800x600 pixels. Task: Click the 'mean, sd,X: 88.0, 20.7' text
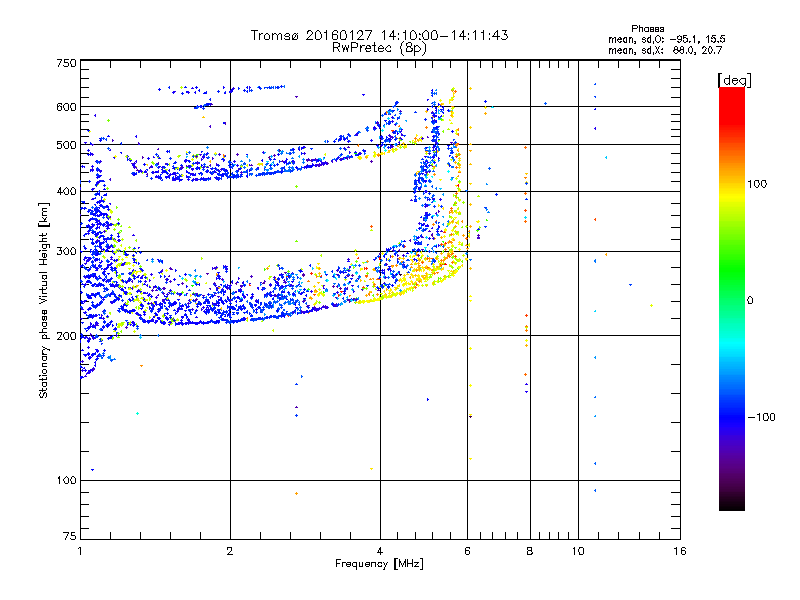pos(665,50)
